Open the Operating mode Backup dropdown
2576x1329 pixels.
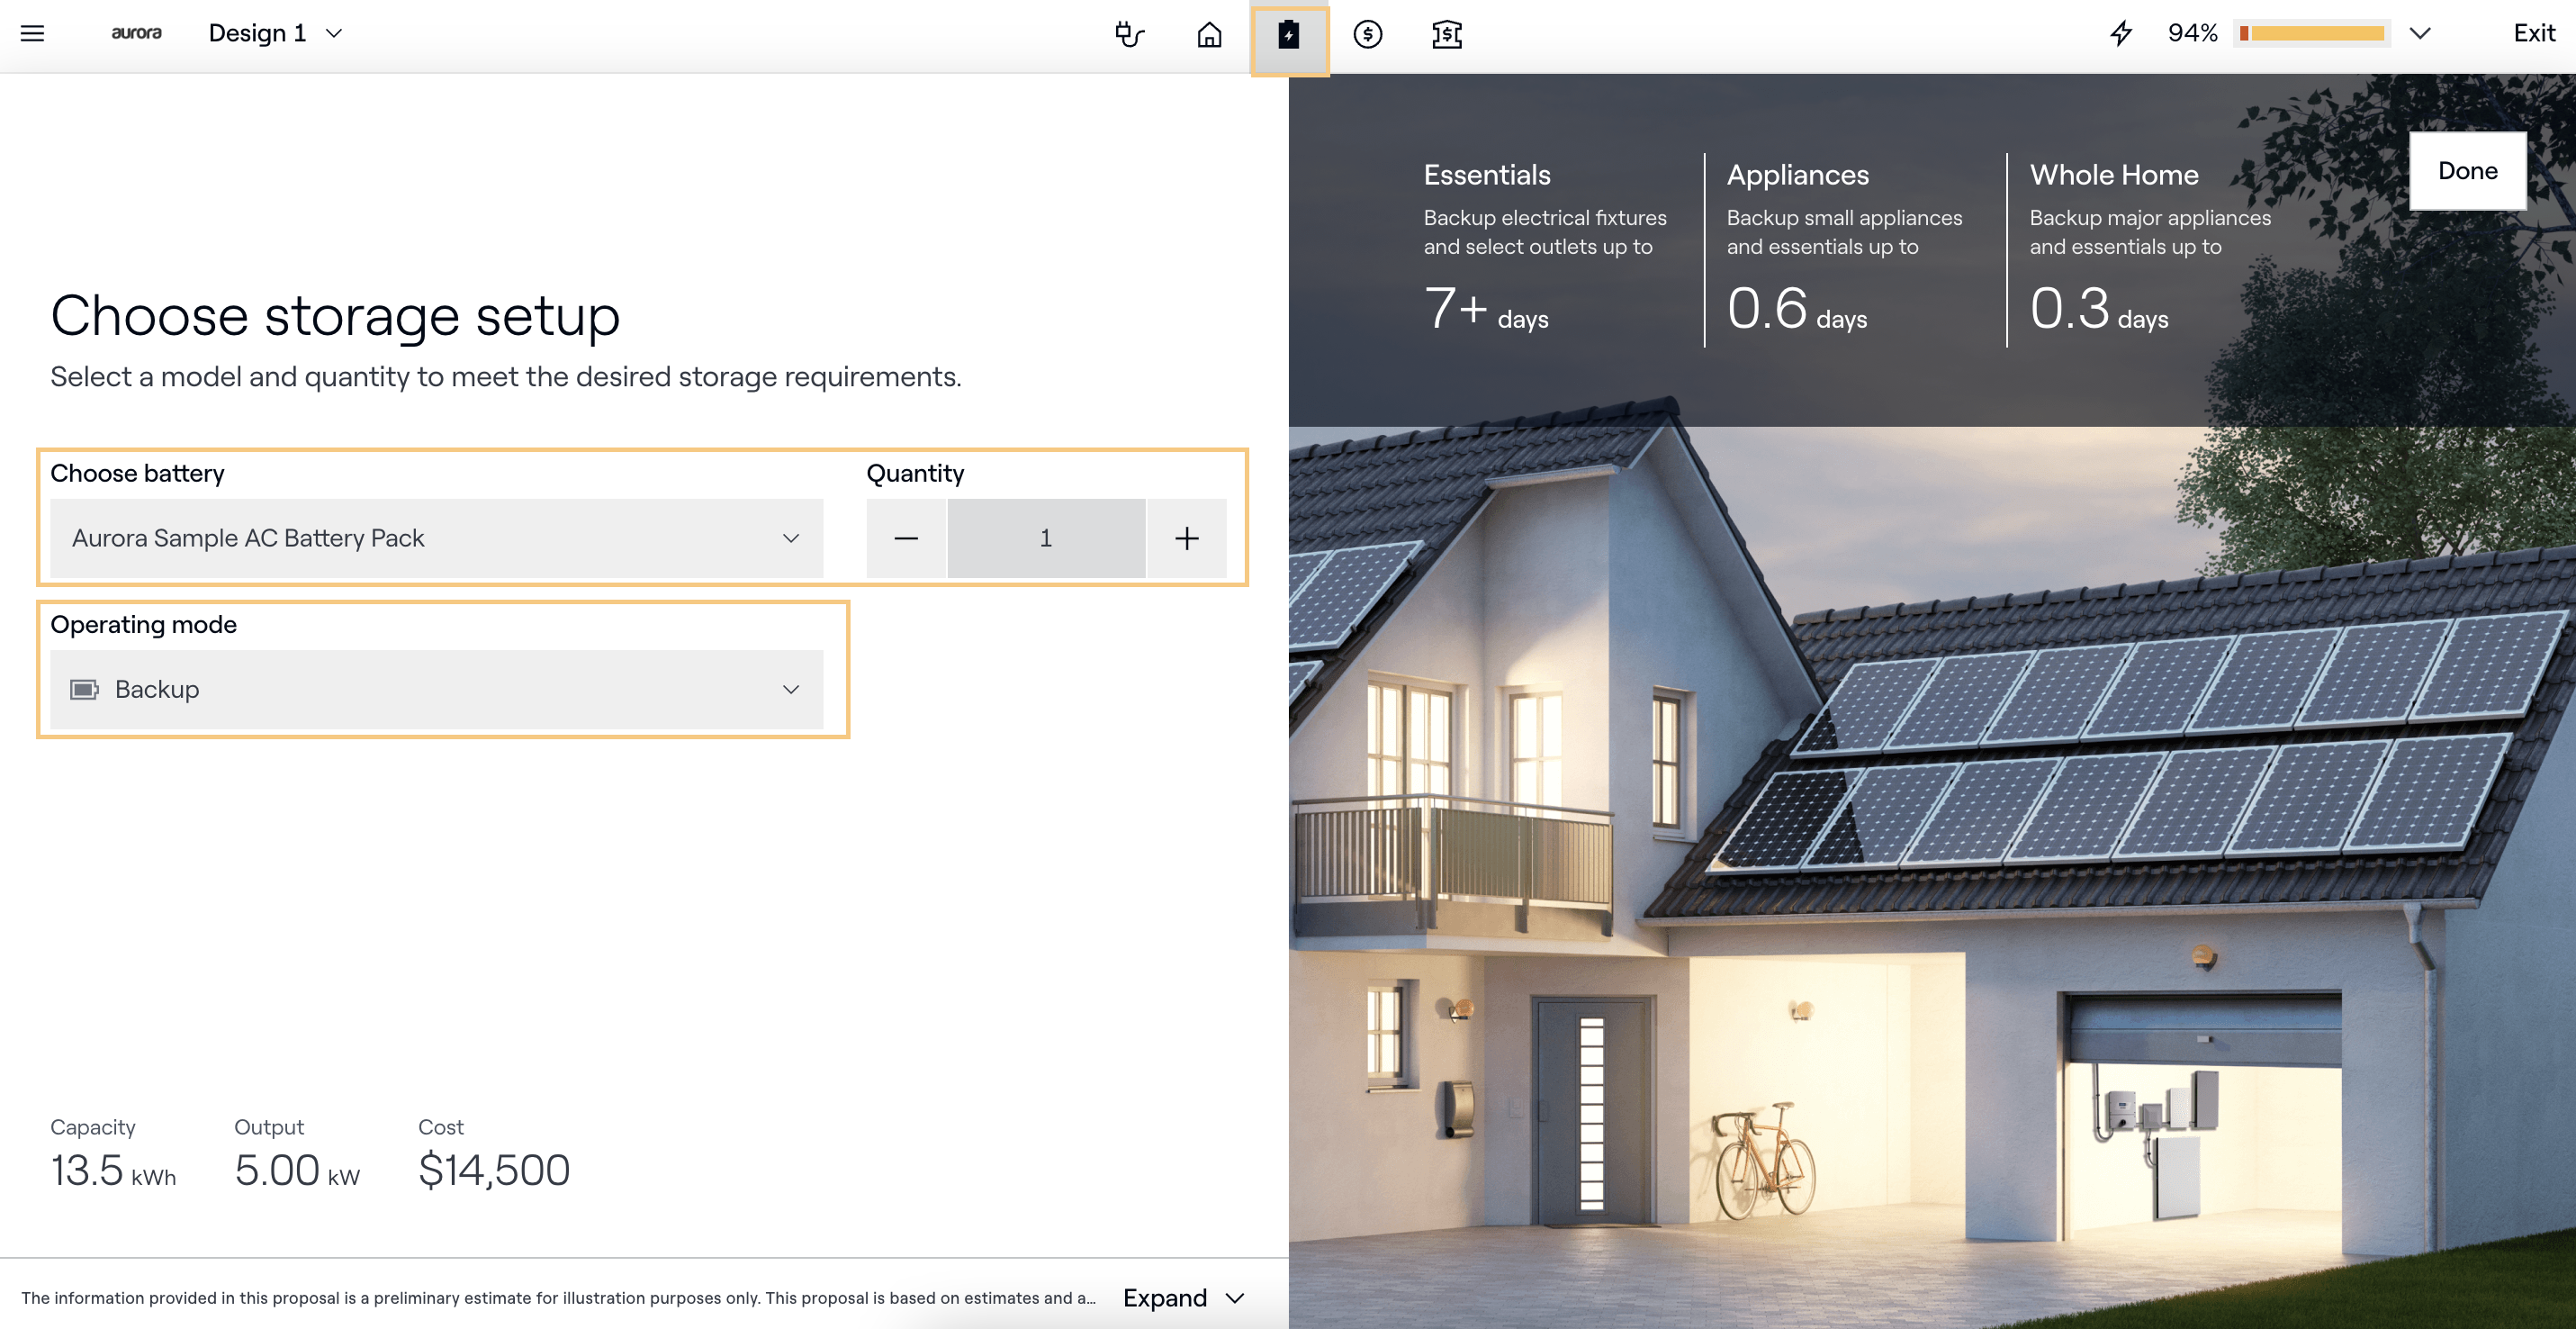(436, 689)
